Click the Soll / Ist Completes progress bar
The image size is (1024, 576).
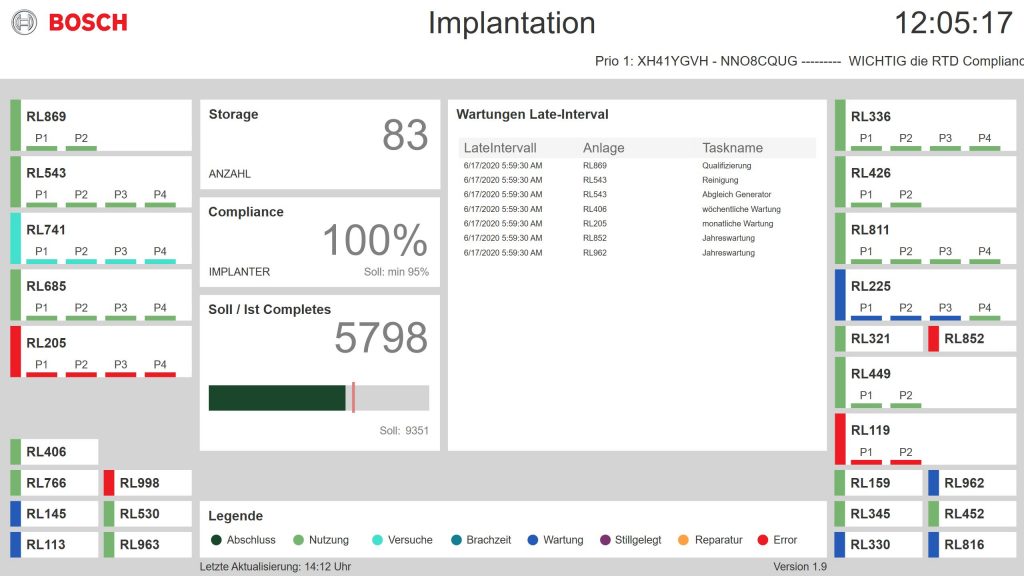318,398
